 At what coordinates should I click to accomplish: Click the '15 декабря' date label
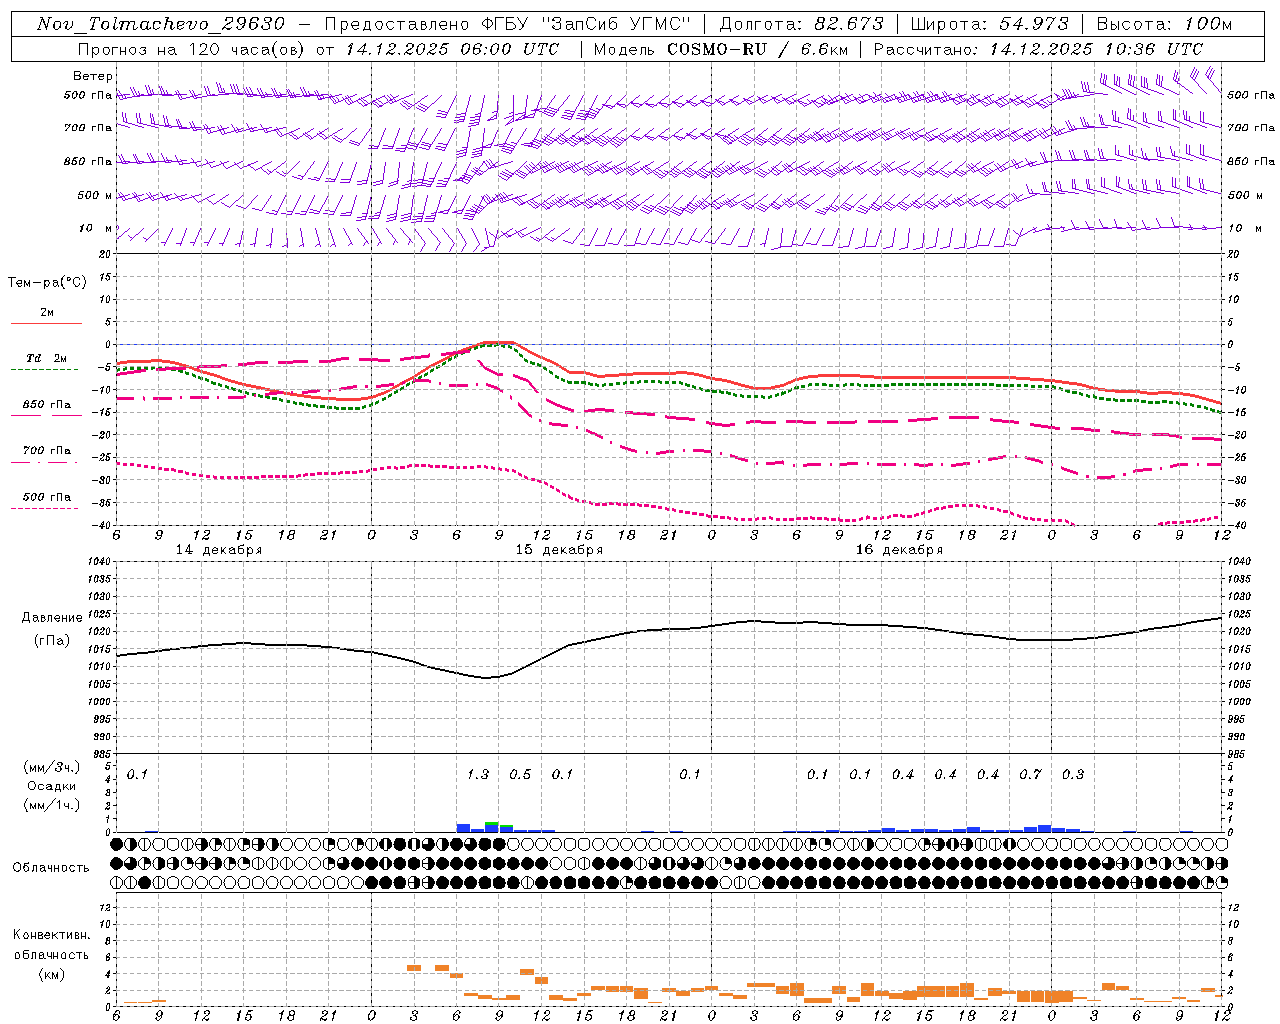coord(559,550)
